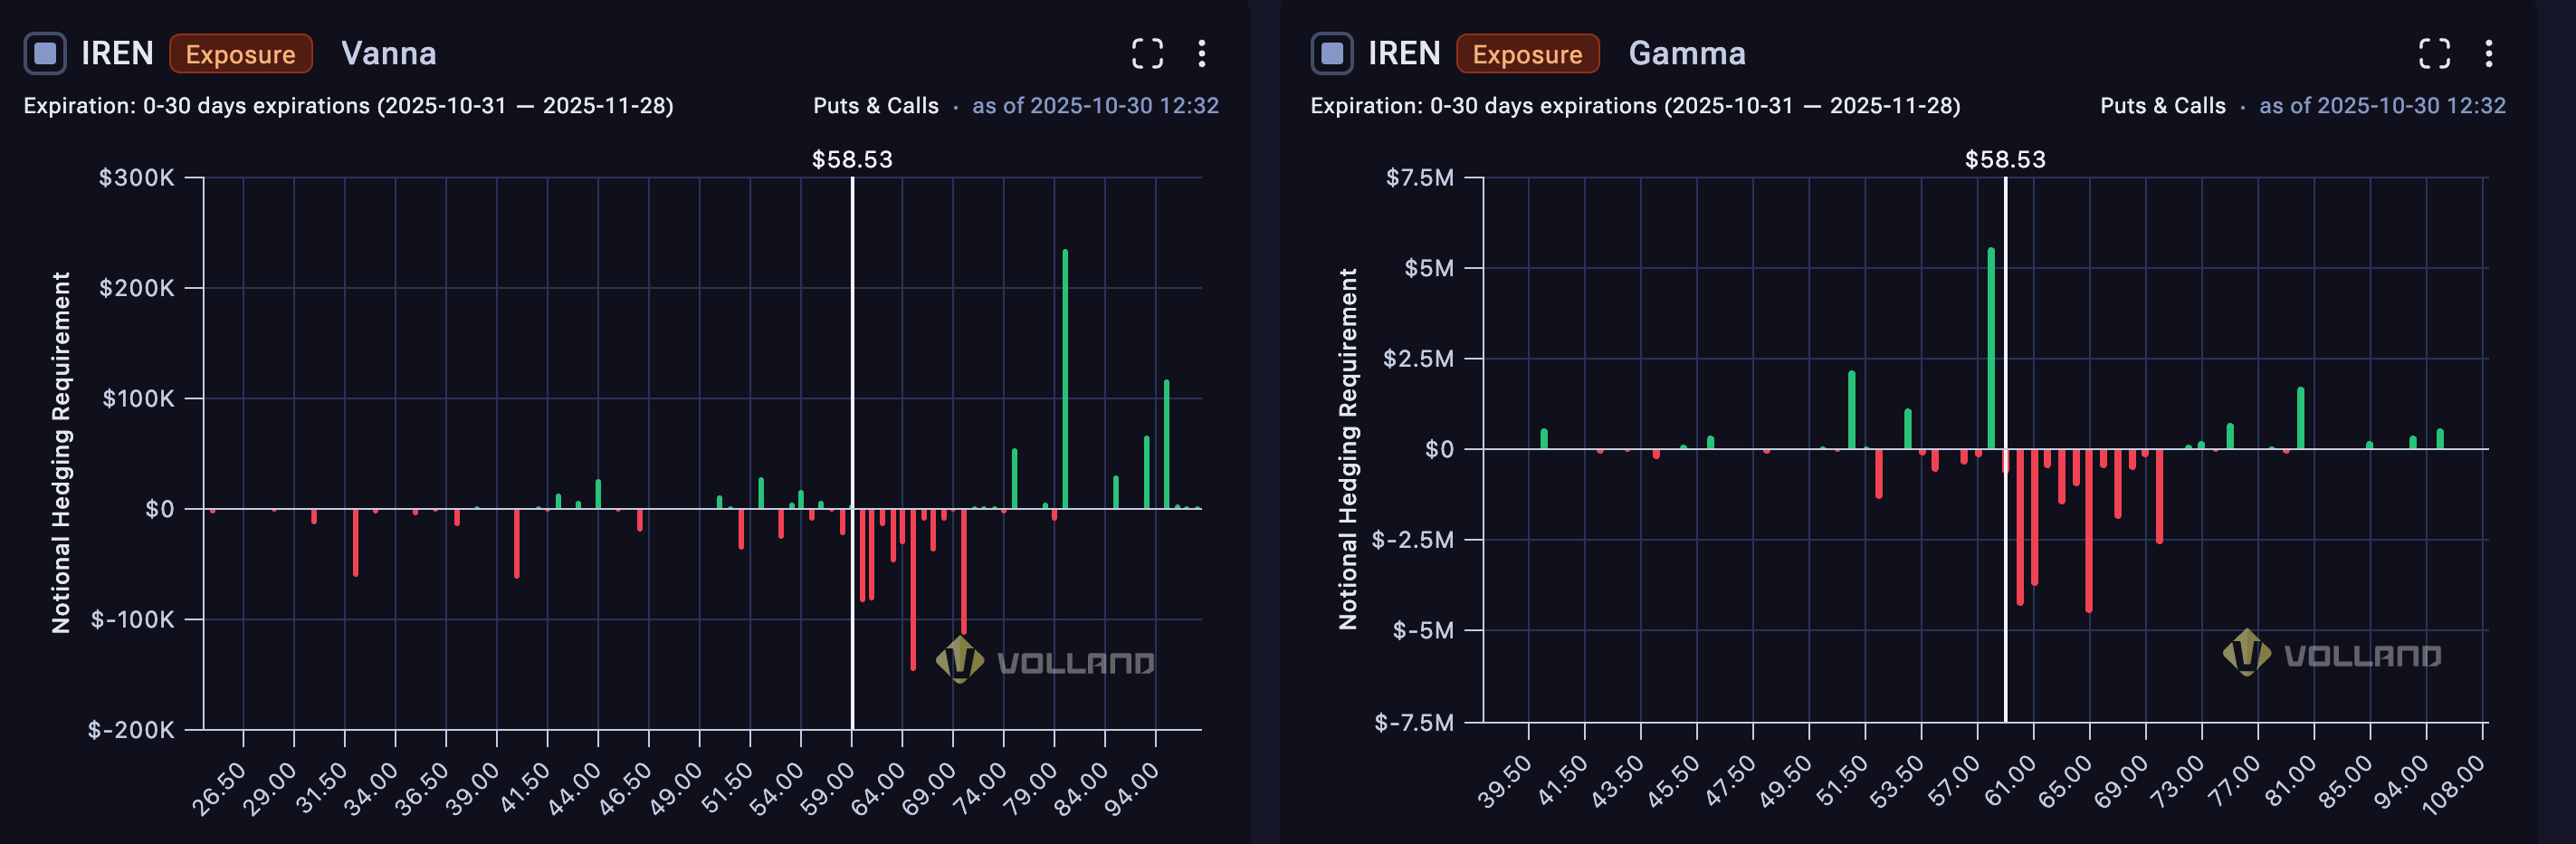Viewport: 2576px width, 844px height.
Task: Expand Vanna chart to fullscreen
Action: 1147,53
